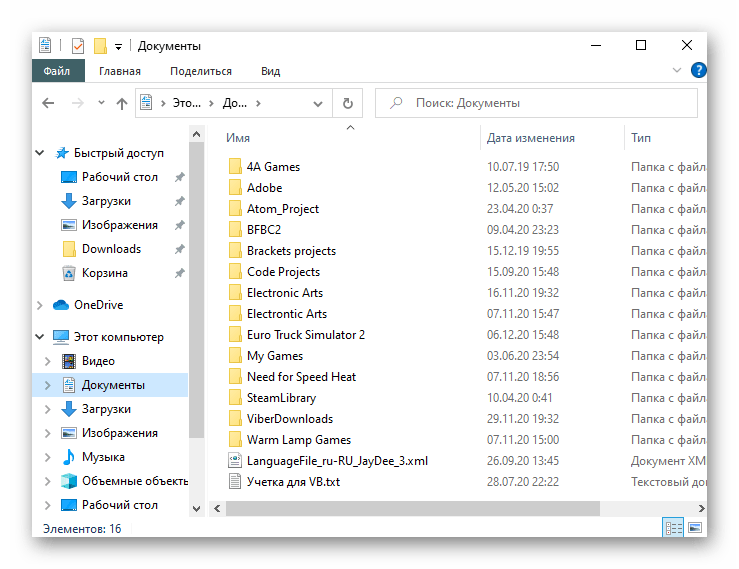The width and height of the screenshot is (739, 569).
Task: Select the Euro Truck Simulator 2 folder
Action: [306, 335]
